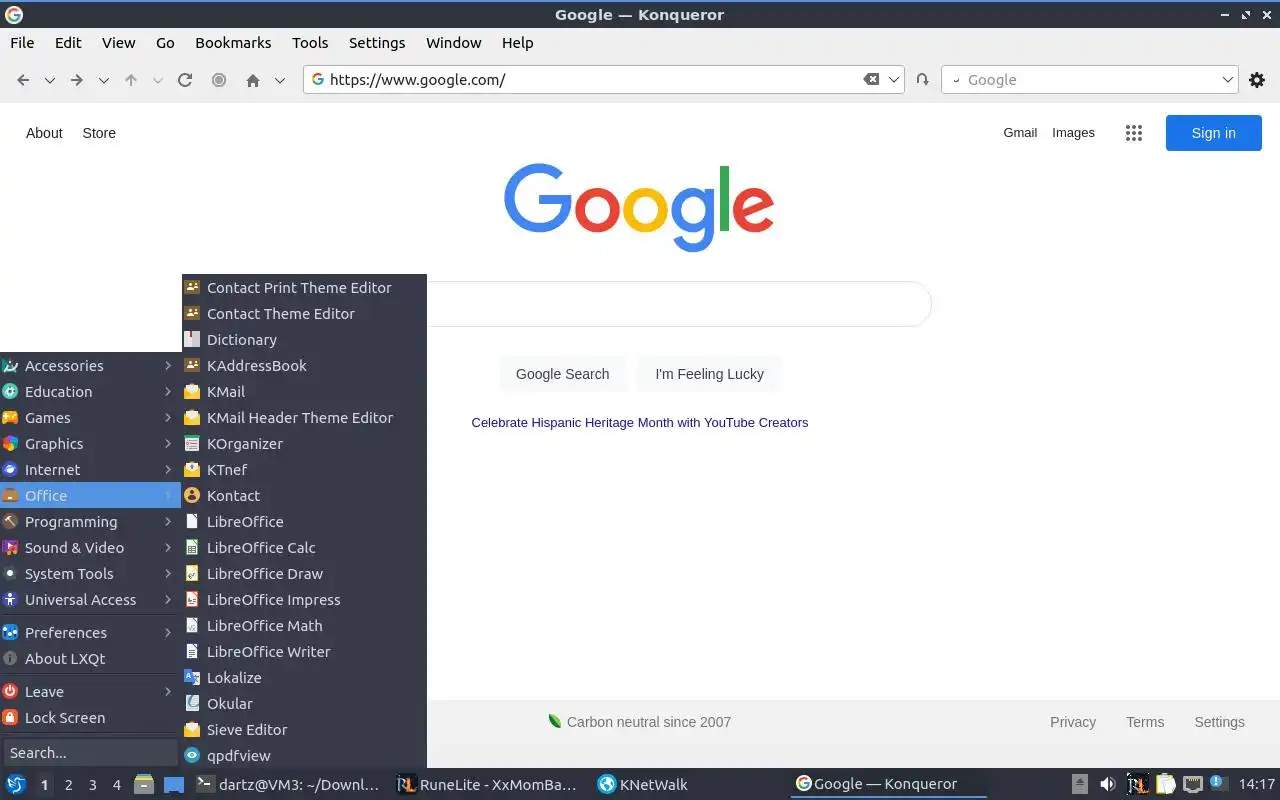Screen dimensions: 1280x800
Task: Open the home button dropdown
Action: (280, 80)
